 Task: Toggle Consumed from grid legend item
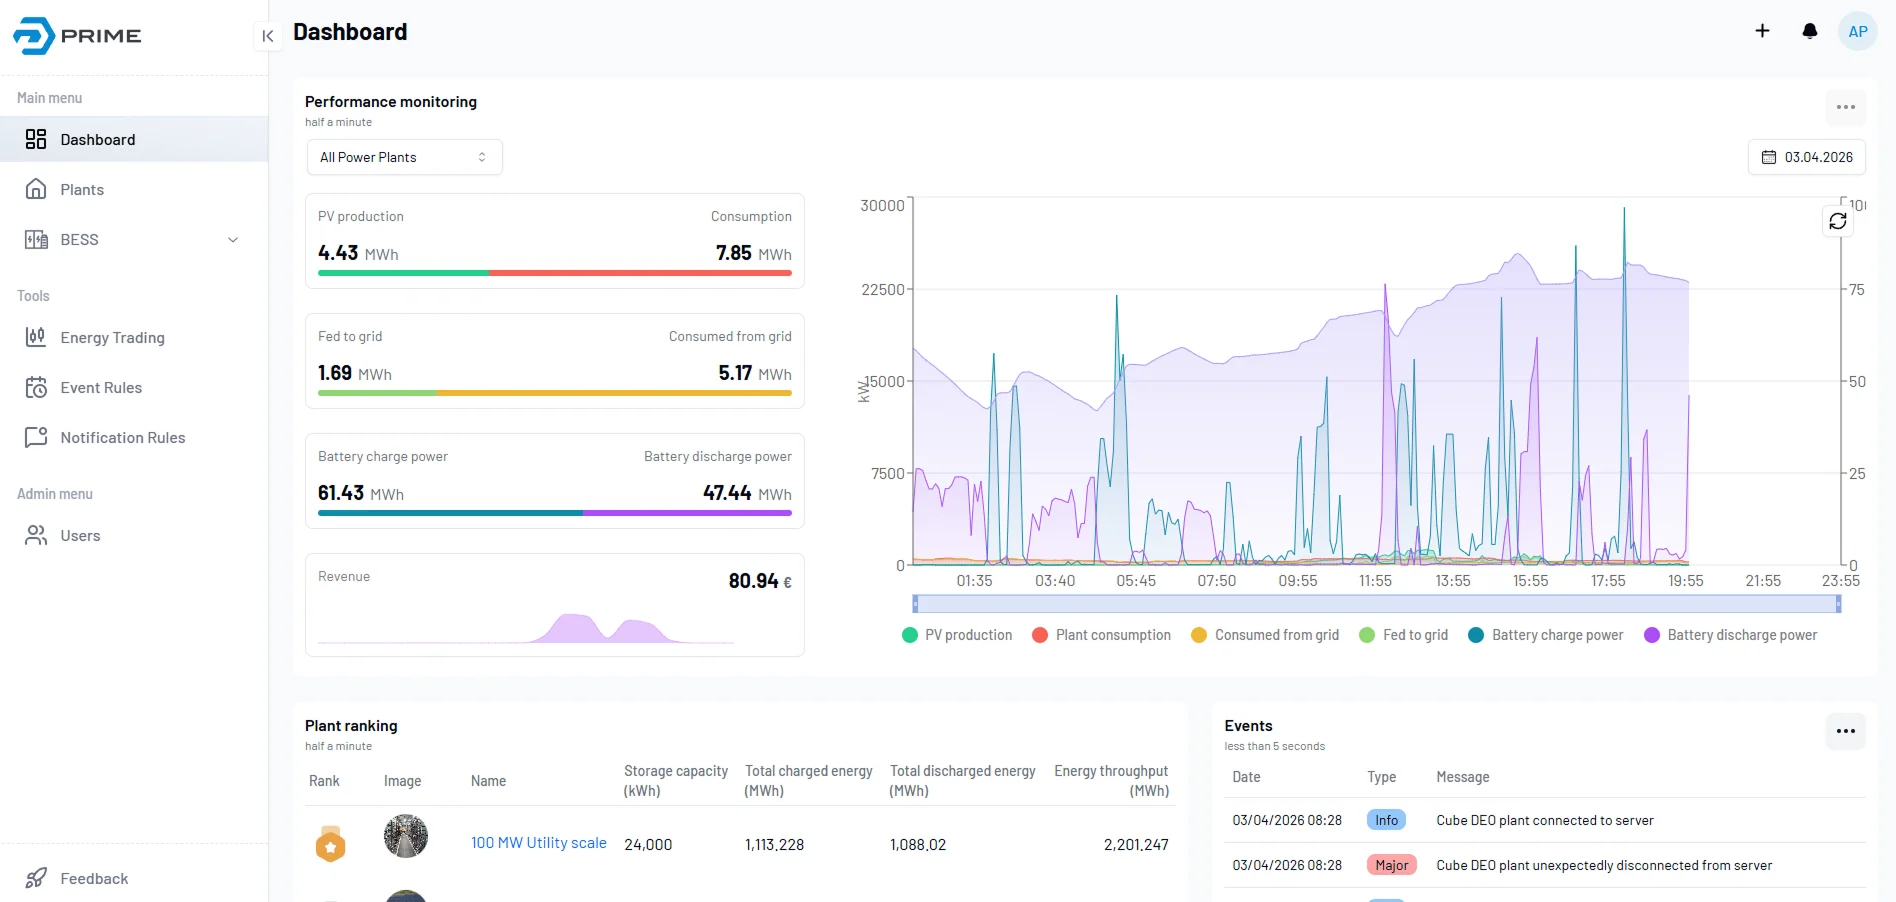click(x=1264, y=634)
